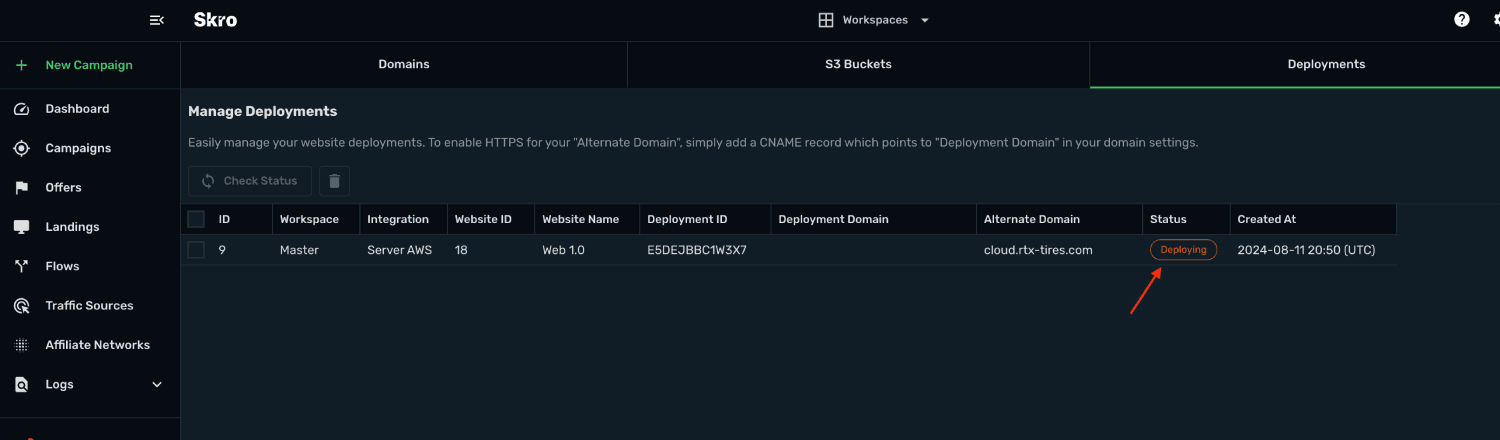Click the Campaigns target icon

[21, 148]
